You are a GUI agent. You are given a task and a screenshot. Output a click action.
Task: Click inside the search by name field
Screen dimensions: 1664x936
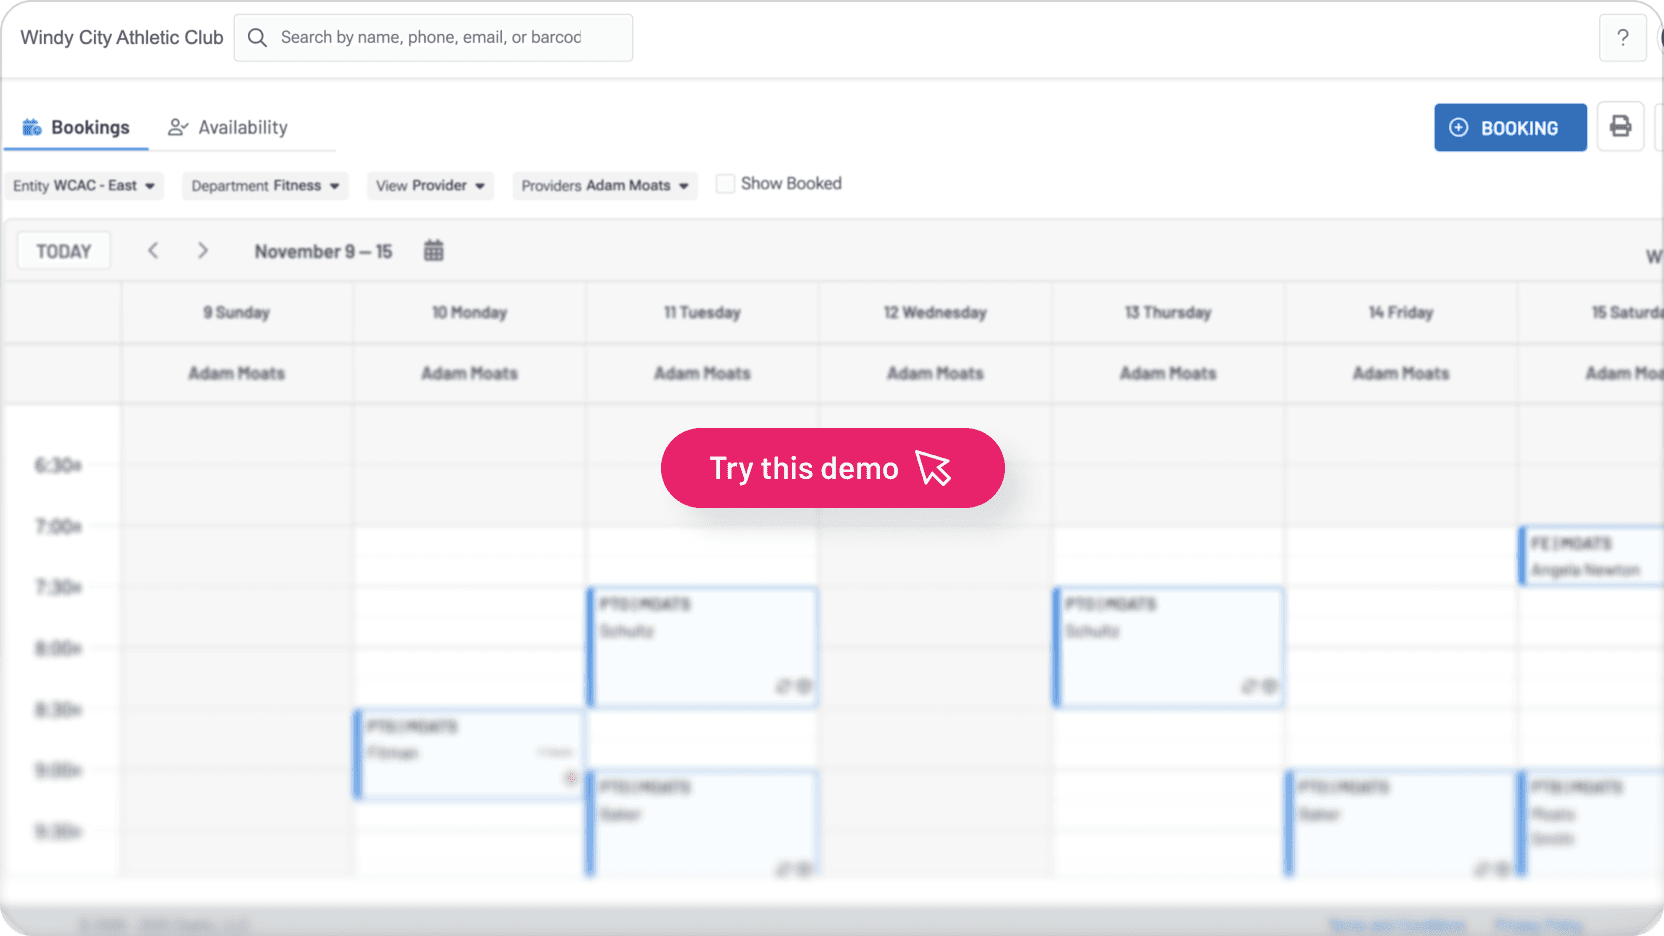(x=433, y=37)
